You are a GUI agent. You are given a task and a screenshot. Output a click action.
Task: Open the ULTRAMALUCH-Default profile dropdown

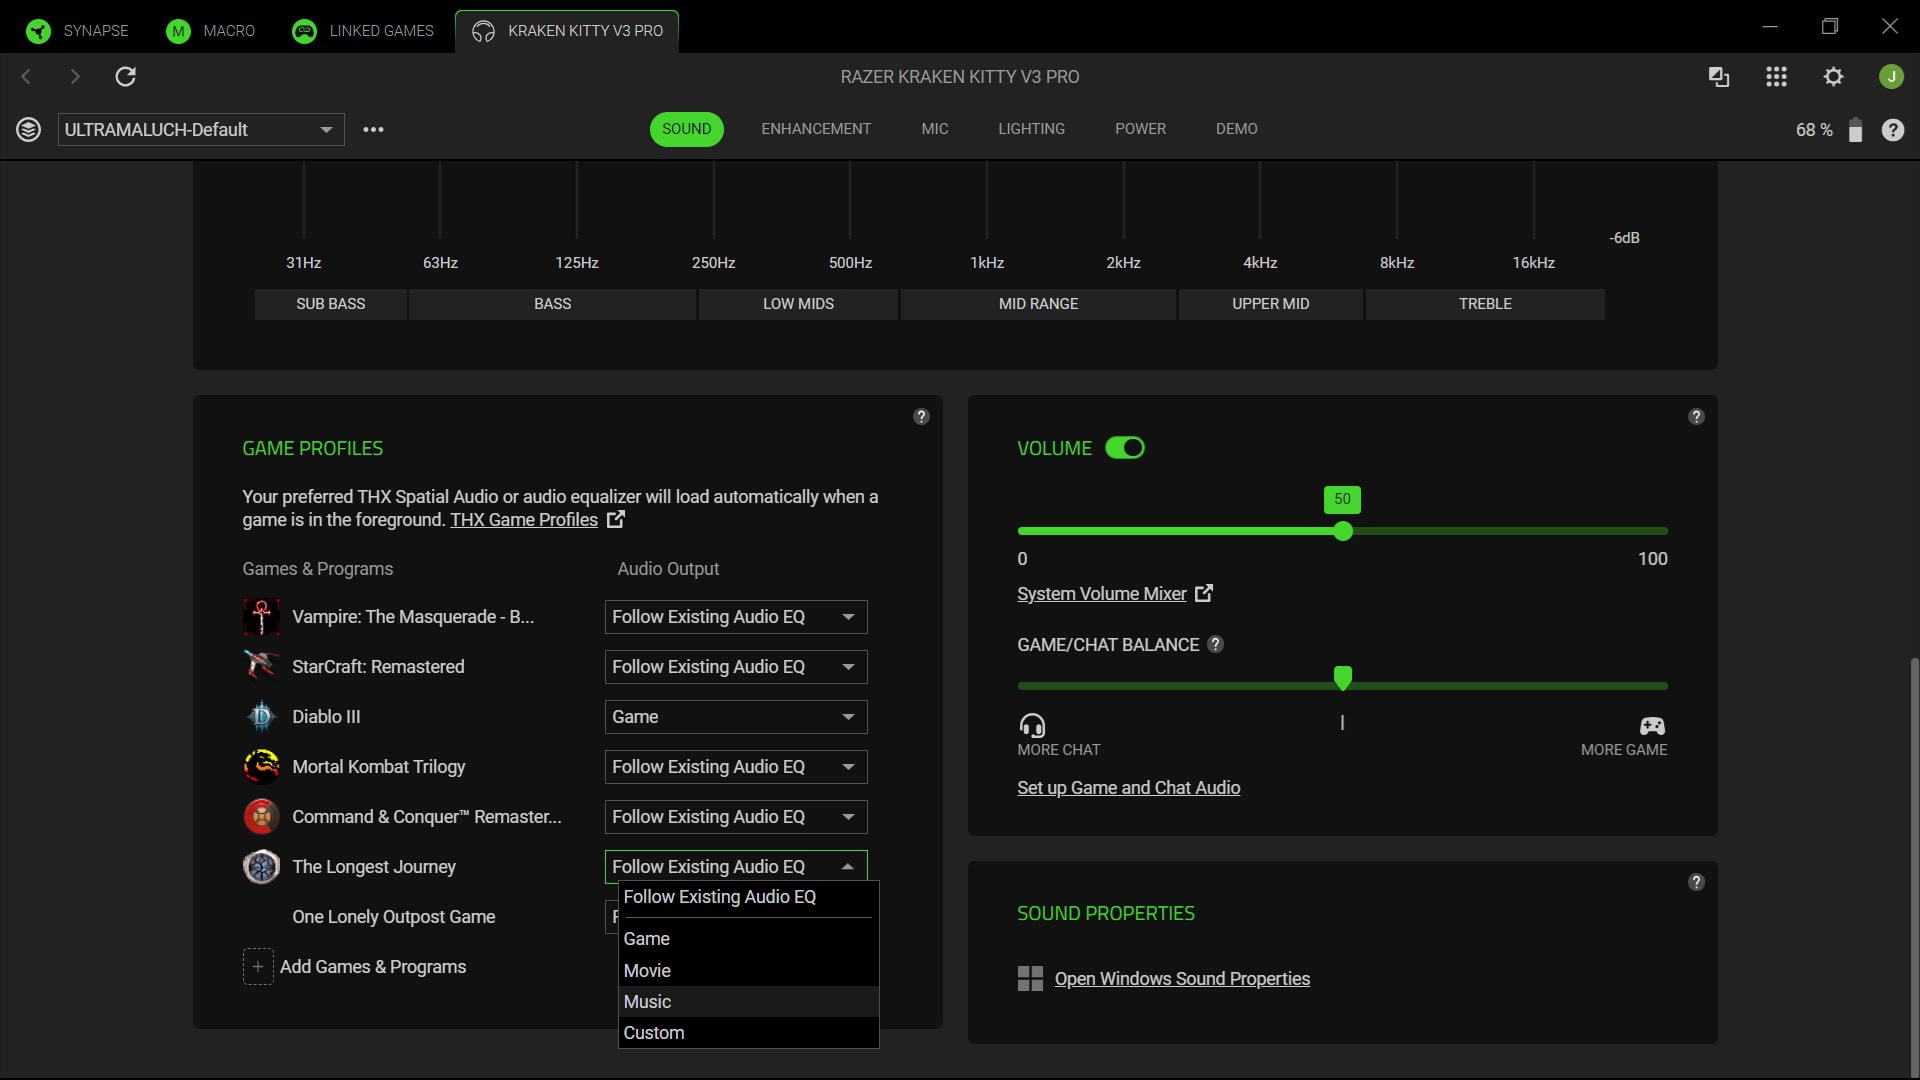[x=200, y=129]
